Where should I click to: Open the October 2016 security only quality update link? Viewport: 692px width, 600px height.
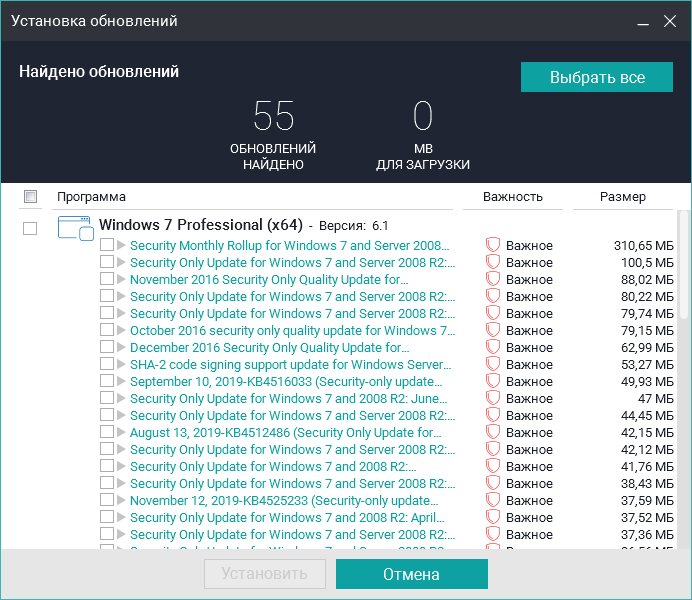[293, 330]
